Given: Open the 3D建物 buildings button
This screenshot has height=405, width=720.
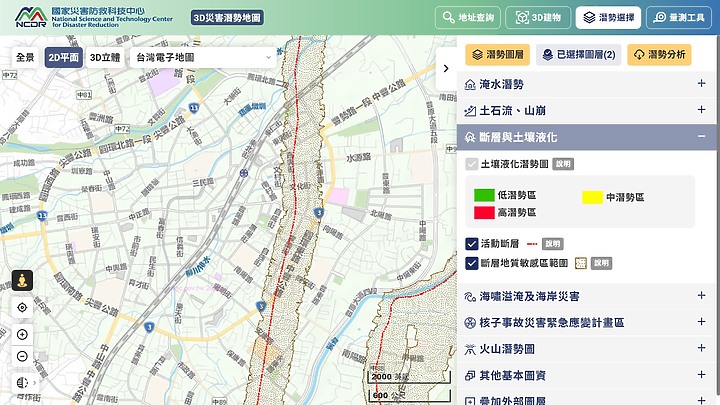Looking at the screenshot, I should pos(538,17).
